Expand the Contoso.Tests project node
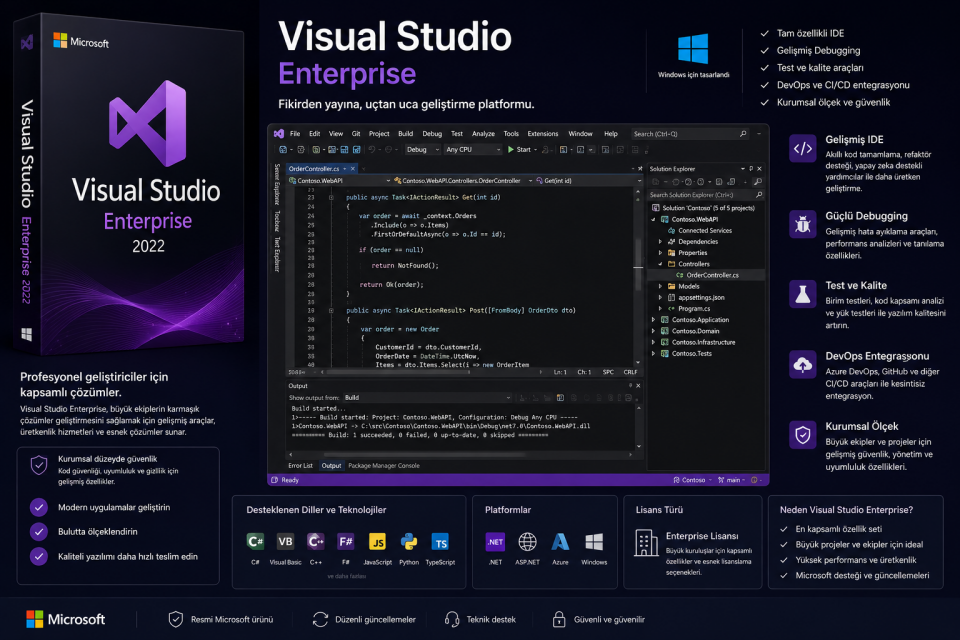The height and width of the screenshot is (640, 960). pos(653,353)
